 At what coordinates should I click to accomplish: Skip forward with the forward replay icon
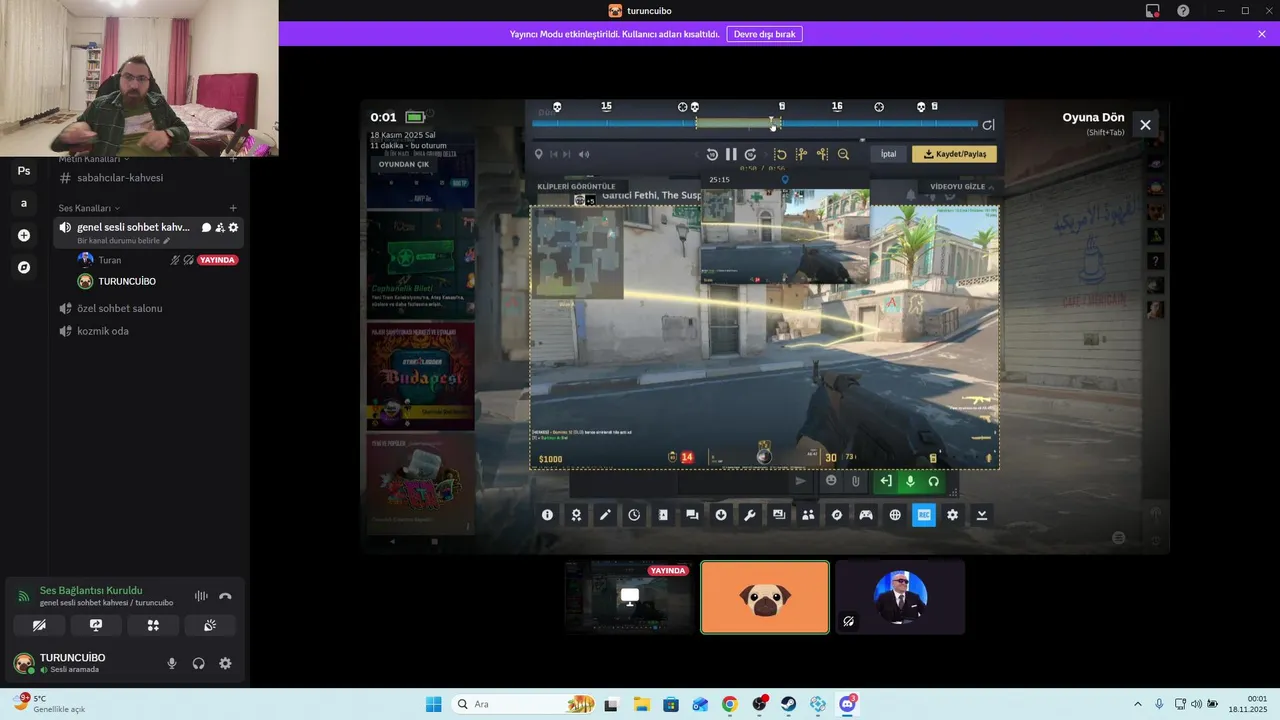[750, 154]
